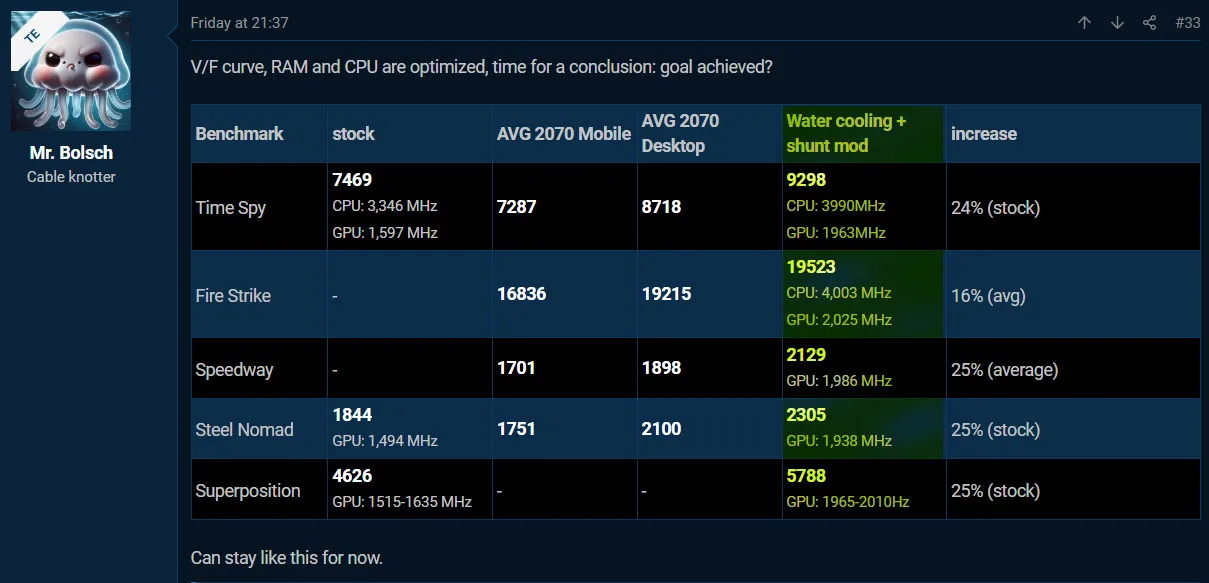
Task: Click the jellyfish avatar image
Action: tap(71, 71)
